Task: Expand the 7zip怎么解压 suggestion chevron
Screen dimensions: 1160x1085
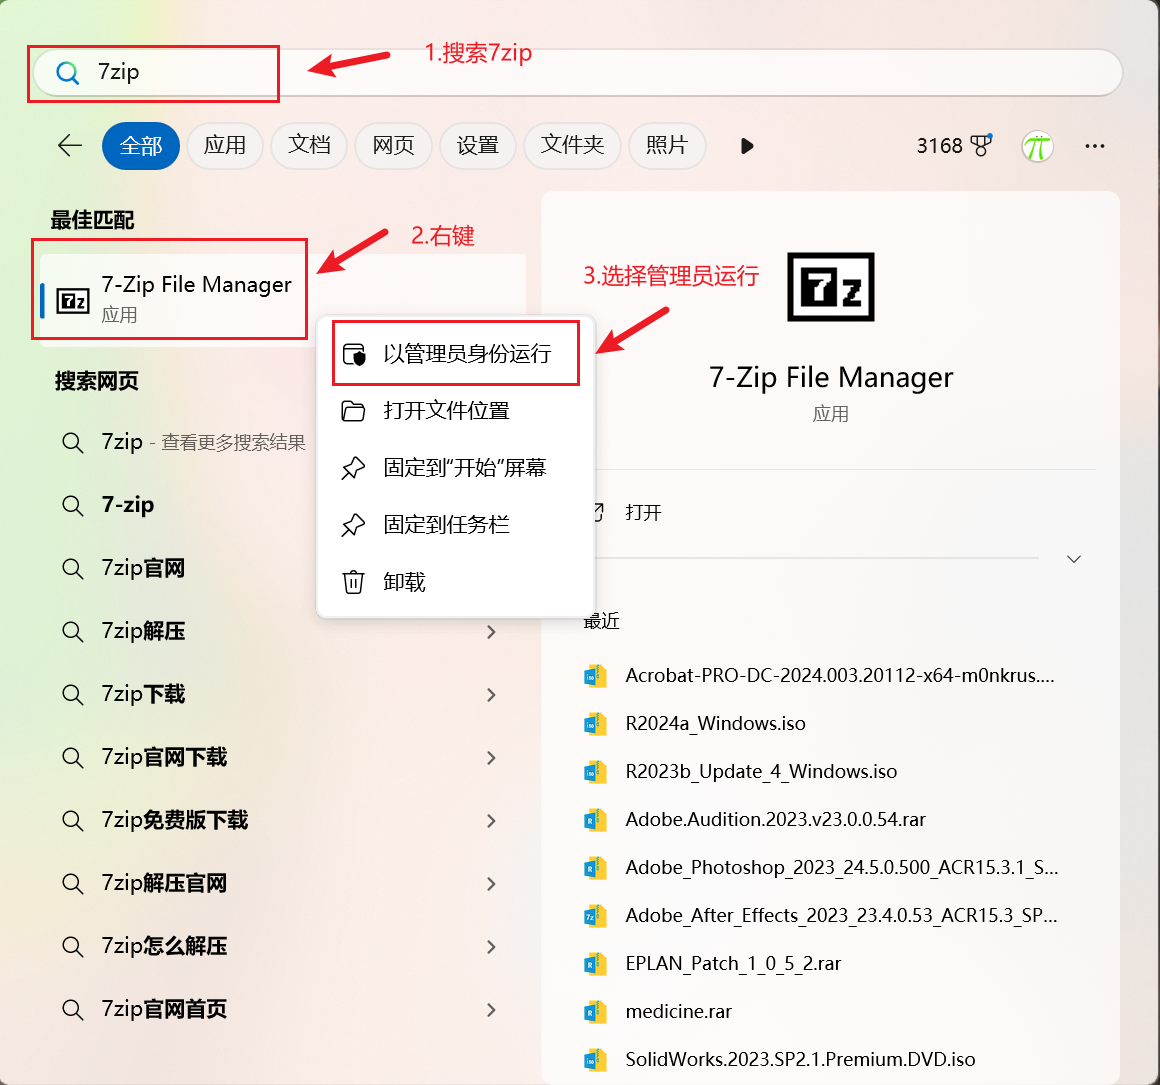Action: pos(491,947)
